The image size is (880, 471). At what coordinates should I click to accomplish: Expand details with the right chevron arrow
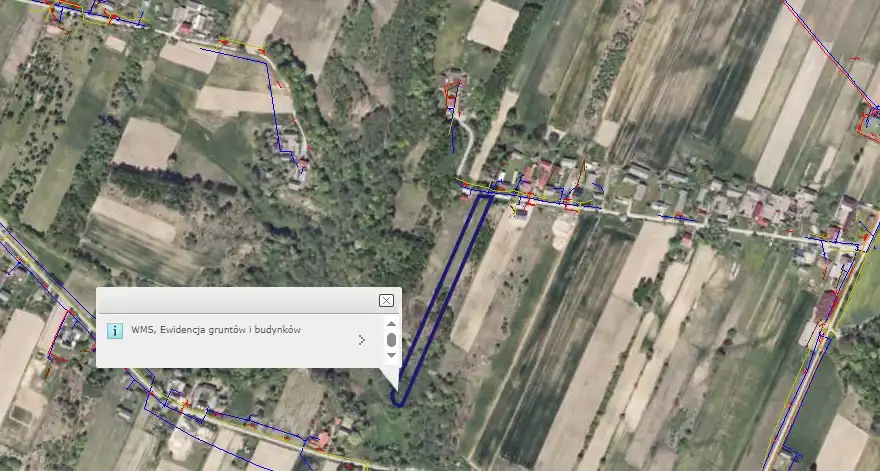[361, 340]
